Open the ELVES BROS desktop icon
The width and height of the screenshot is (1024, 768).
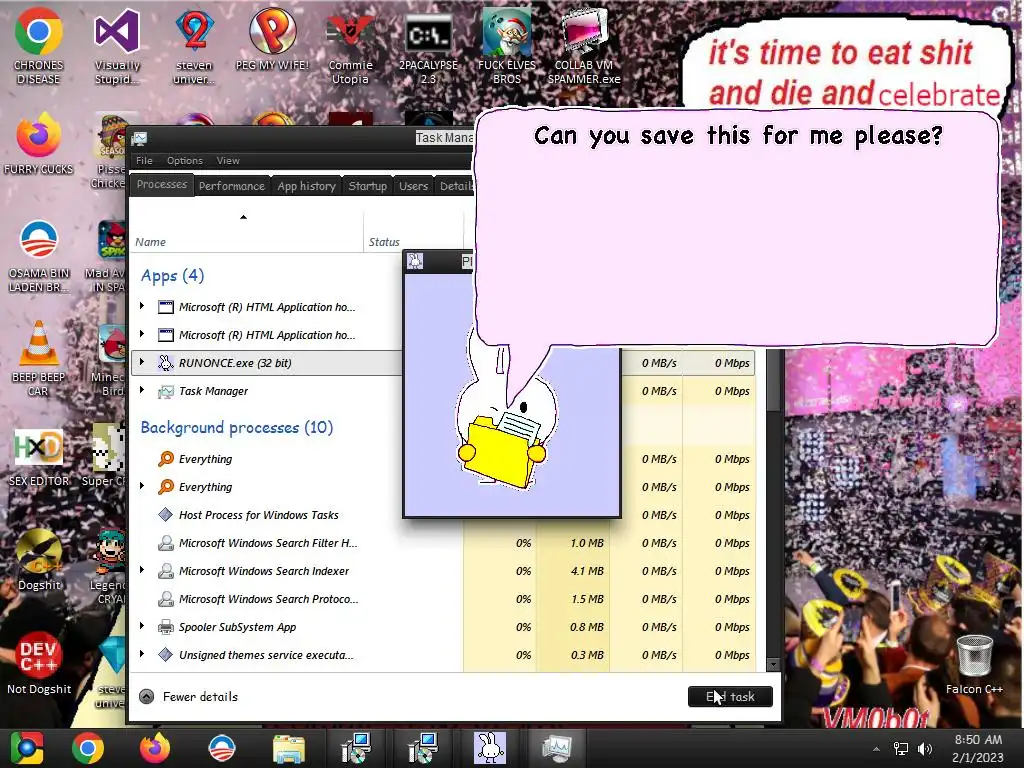[507, 46]
